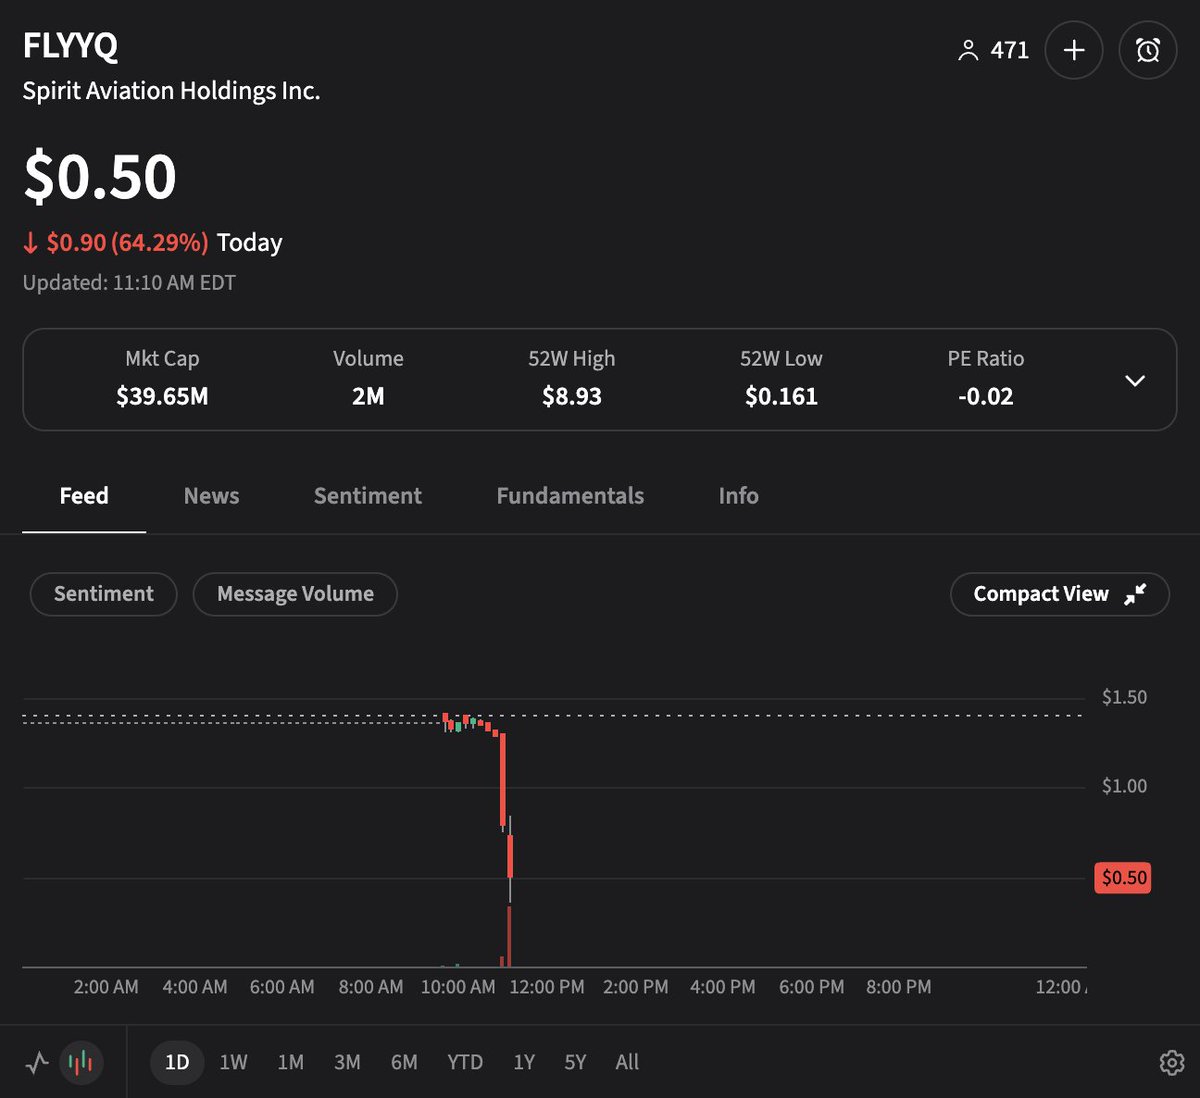This screenshot has height=1098, width=1200.
Task: Click the large red falling candlestick
Action: coord(503,780)
